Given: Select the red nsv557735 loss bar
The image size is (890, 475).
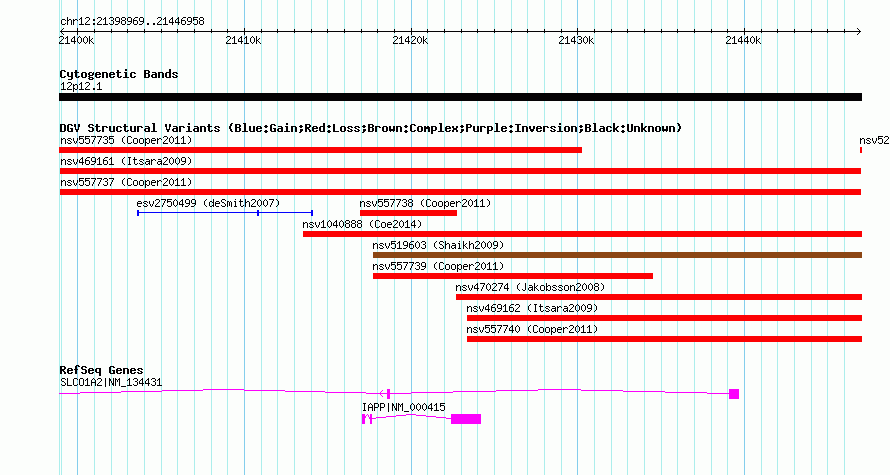Looking at the screenshot, I should (321, 150).
